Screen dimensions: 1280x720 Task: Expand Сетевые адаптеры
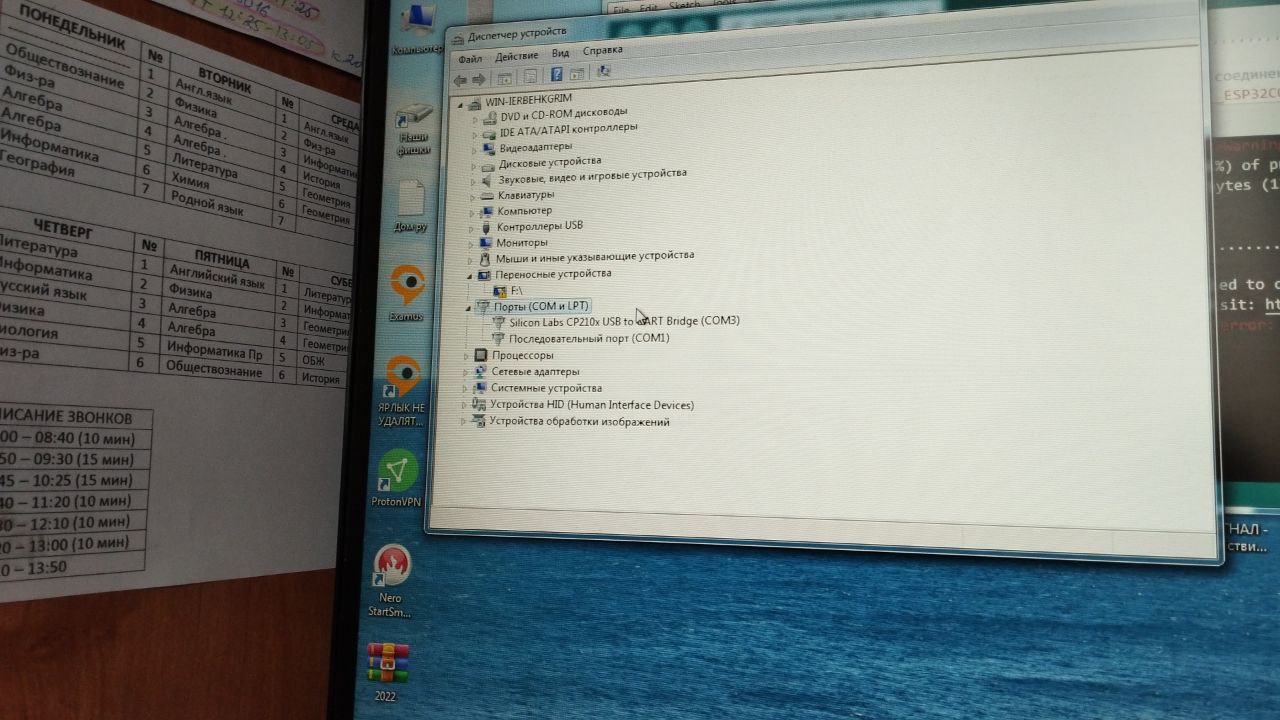coord(466,372)
